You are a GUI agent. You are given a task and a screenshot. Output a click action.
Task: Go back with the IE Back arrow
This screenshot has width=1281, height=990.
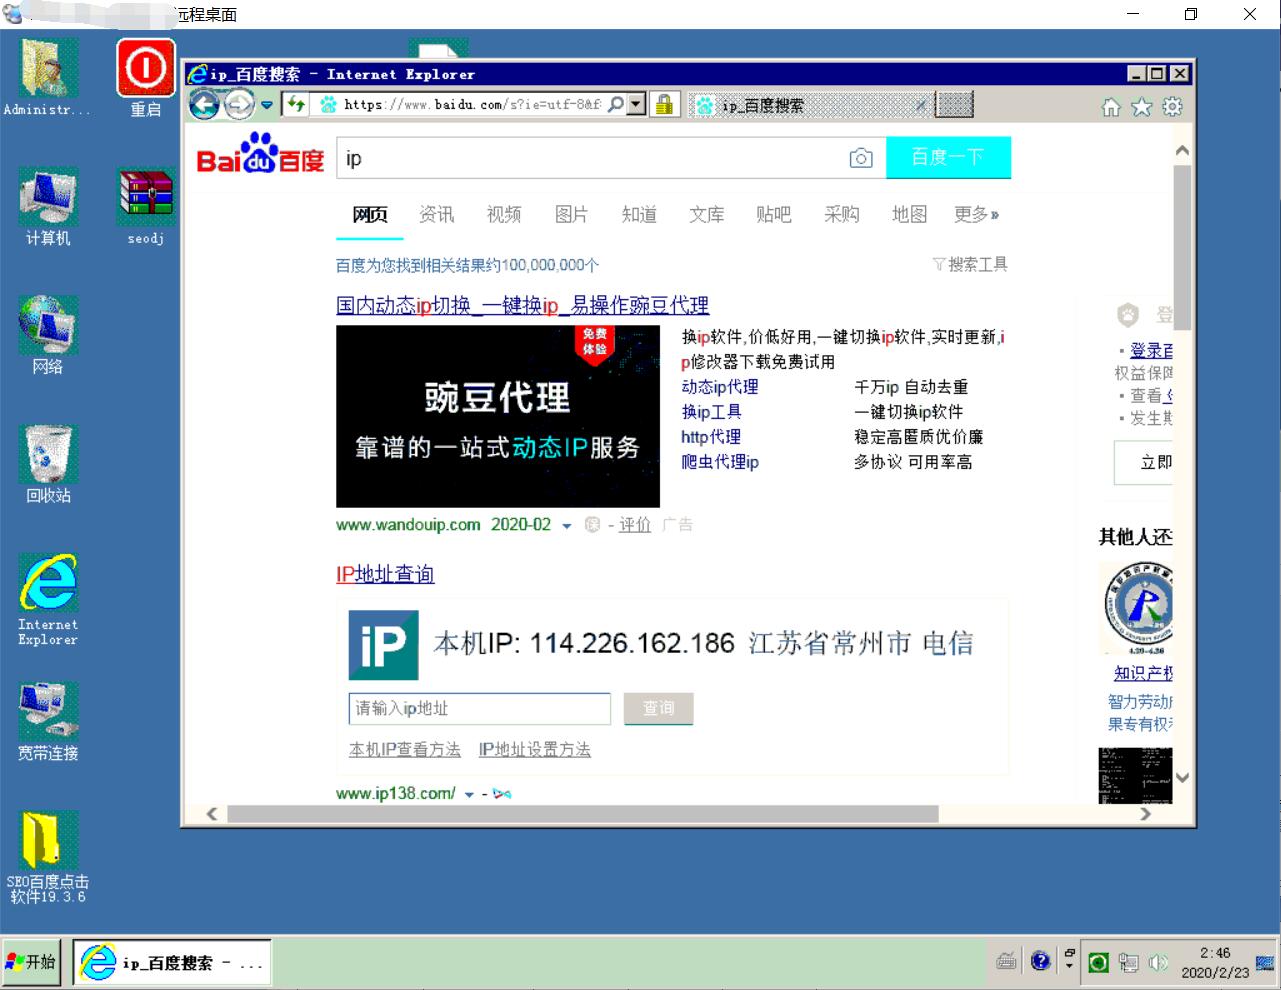coord(204,104)
